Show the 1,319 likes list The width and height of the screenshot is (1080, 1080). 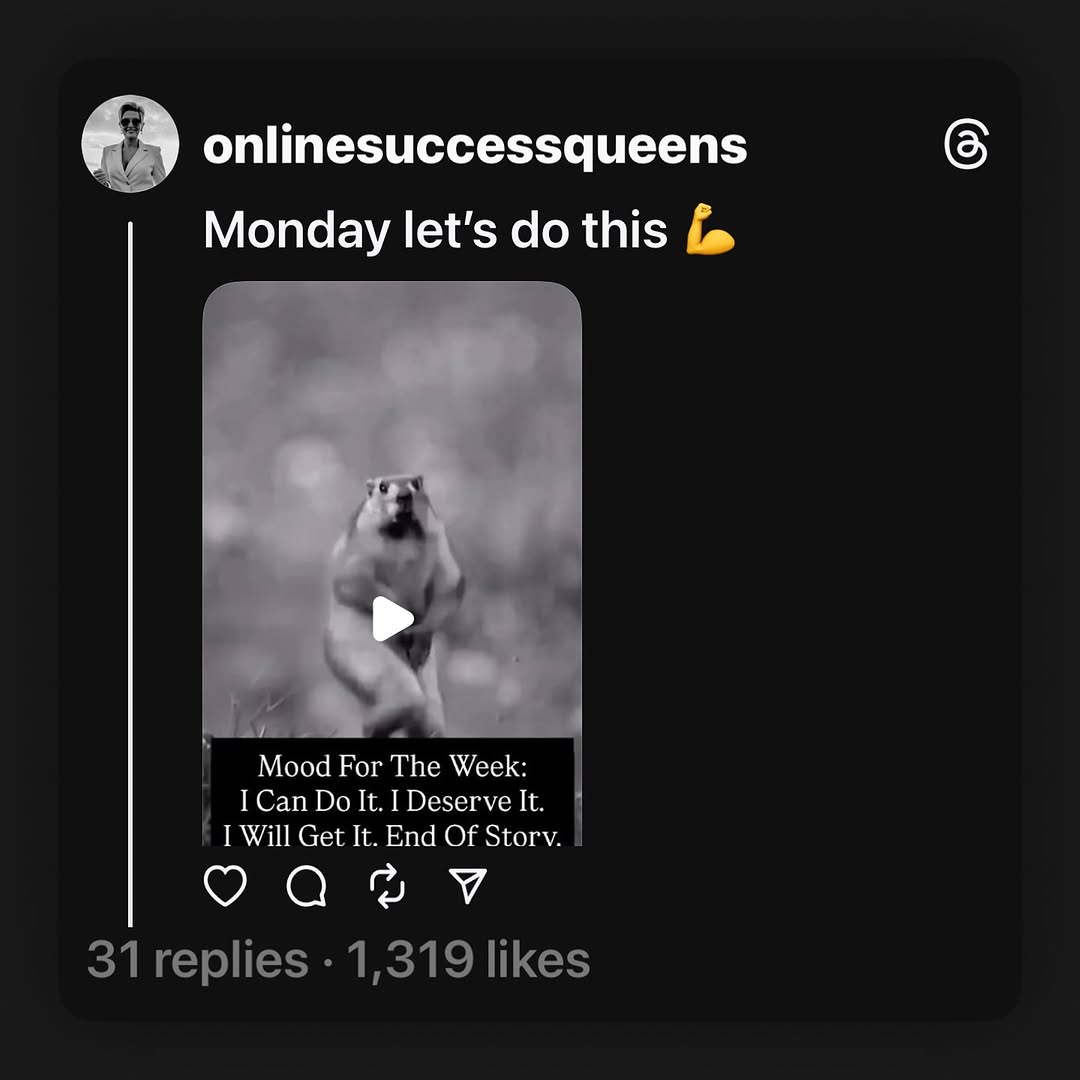468,960
